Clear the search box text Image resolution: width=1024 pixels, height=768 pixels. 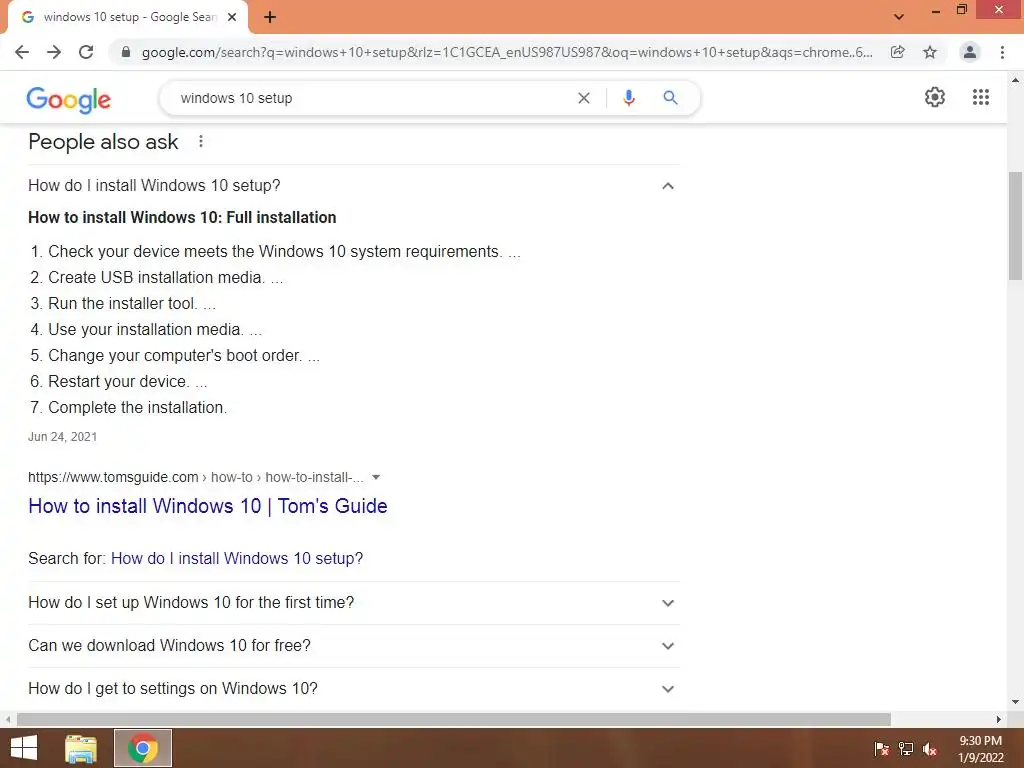[x=584, y=98]
